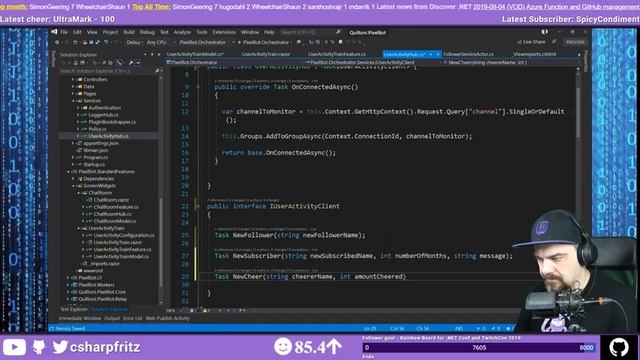
Task: Expand the PixelBot.UI project
Action: (68, 278)
